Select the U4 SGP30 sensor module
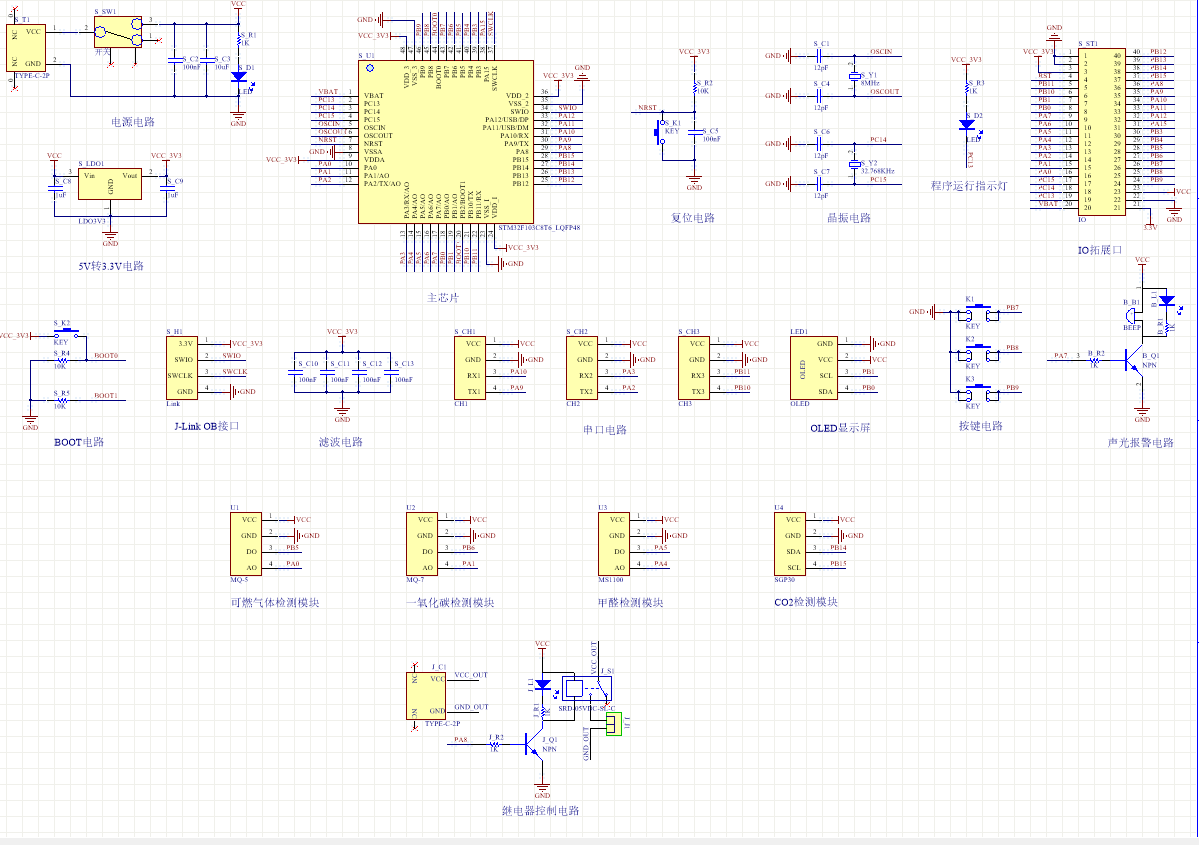The height and width of the screenshot is (845, 1199). pyautogui.click(x=790, y=544)
